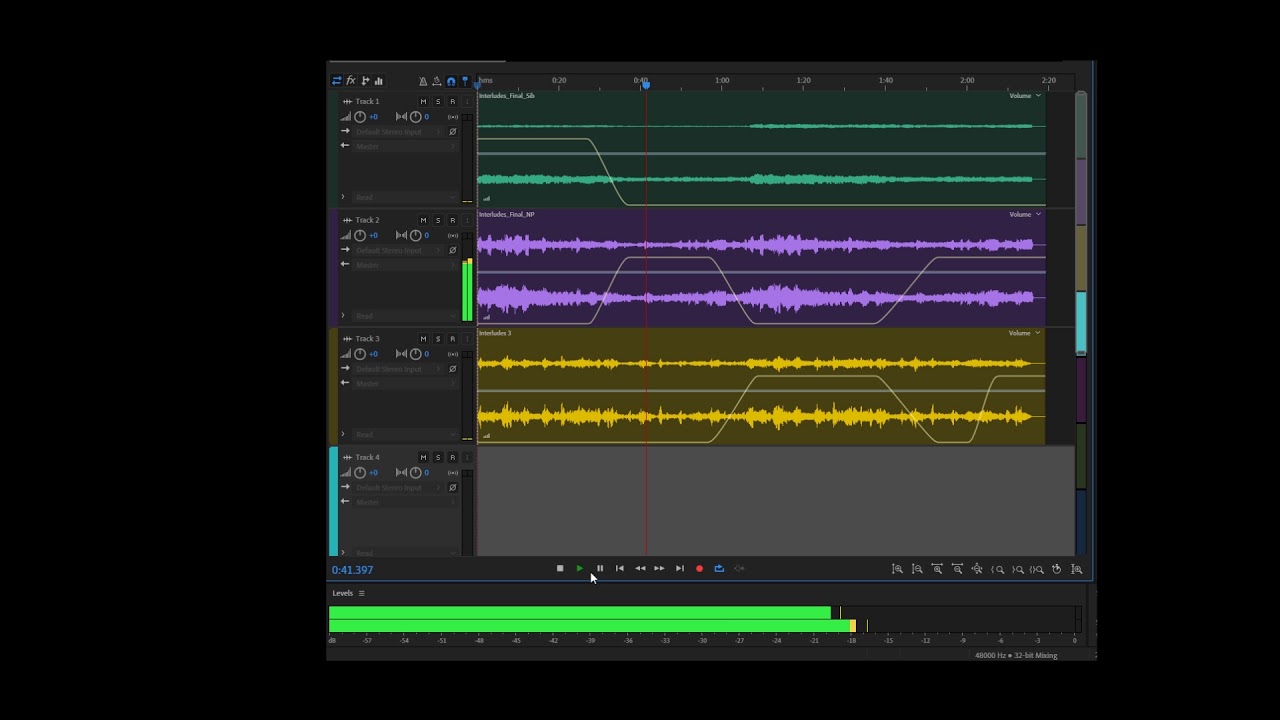Solo Track 1
1280x720 pixels.
coord(438,102)
